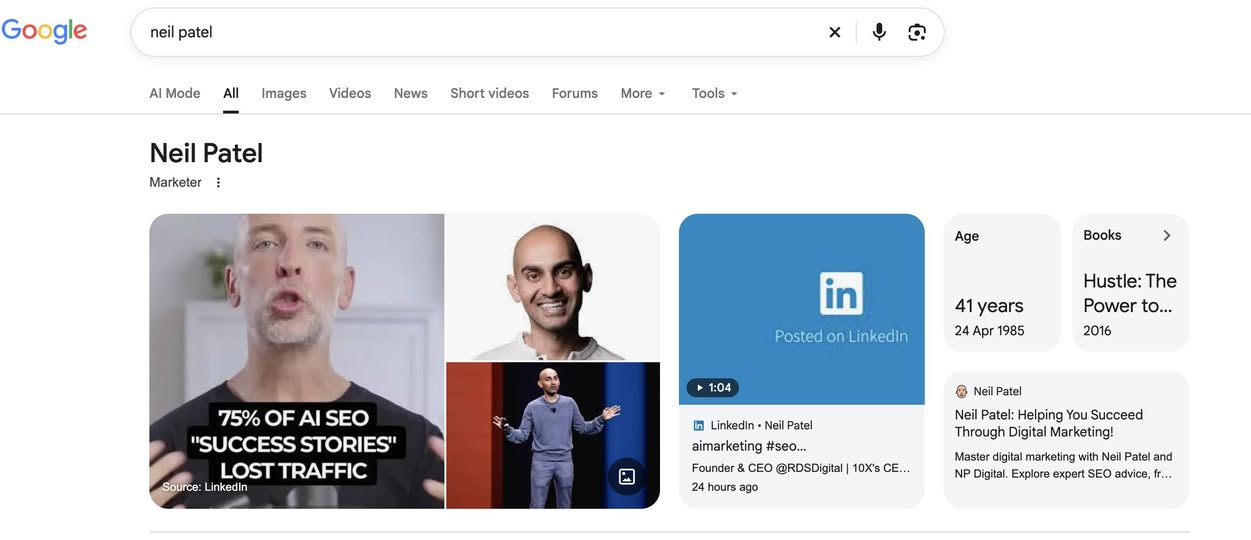Click the 24 hours ago timestamp

pos(725,487)
